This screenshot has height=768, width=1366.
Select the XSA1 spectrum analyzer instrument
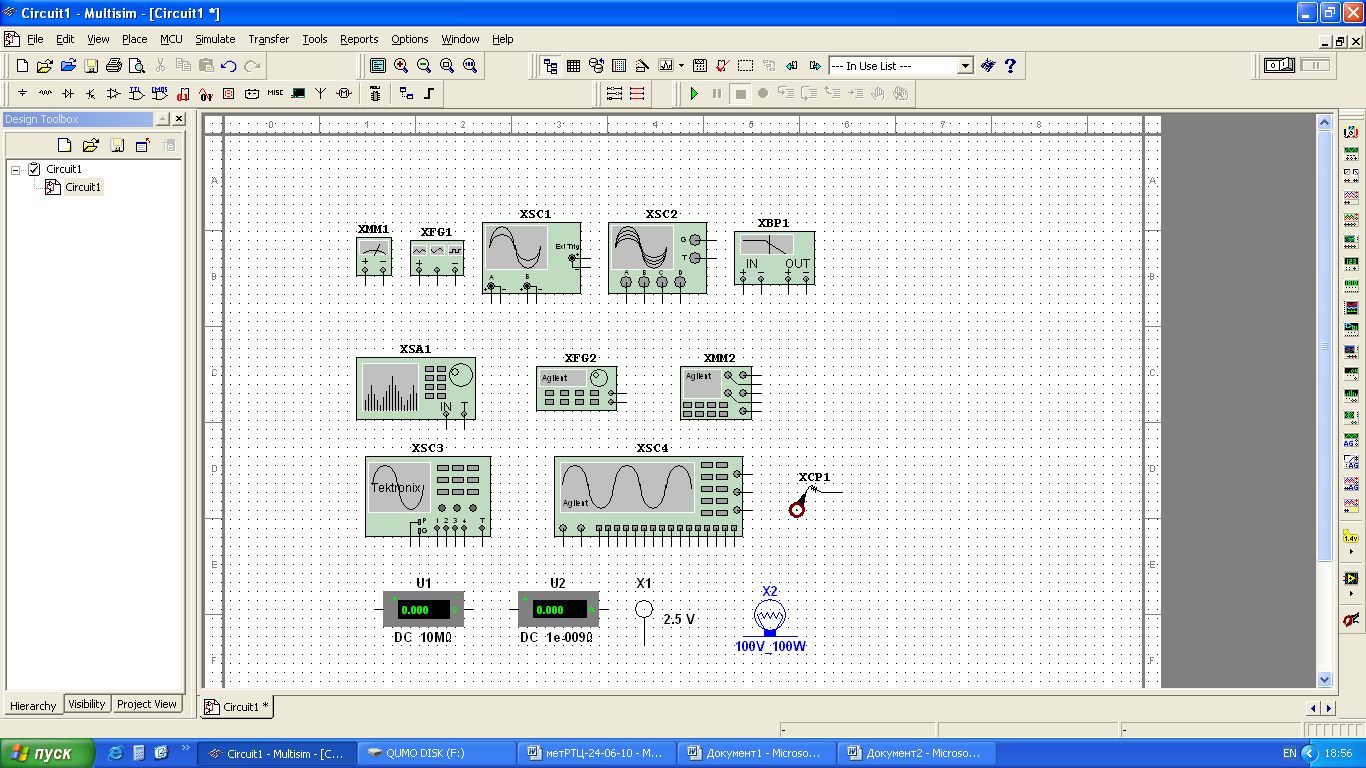pos(416,387)
